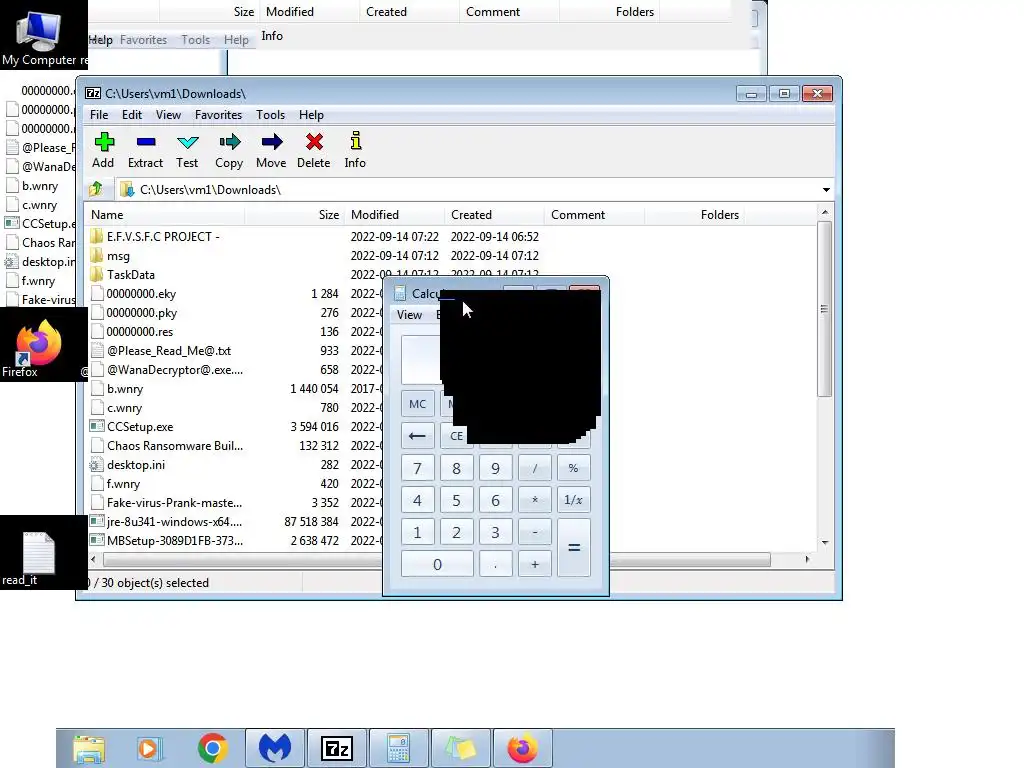The width and height of the screenshot is (1024, 768).
Task: Open the Calculator View menu
Action: (x=409, y=315)
